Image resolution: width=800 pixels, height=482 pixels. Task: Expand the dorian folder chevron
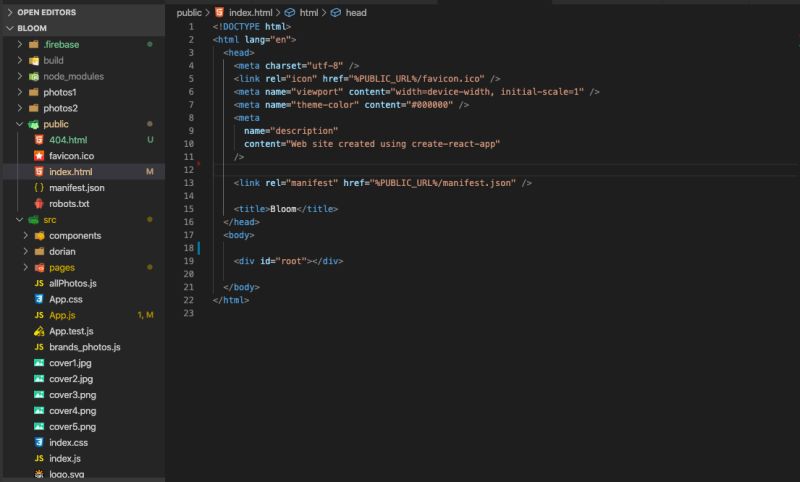[x=26, y=251]
